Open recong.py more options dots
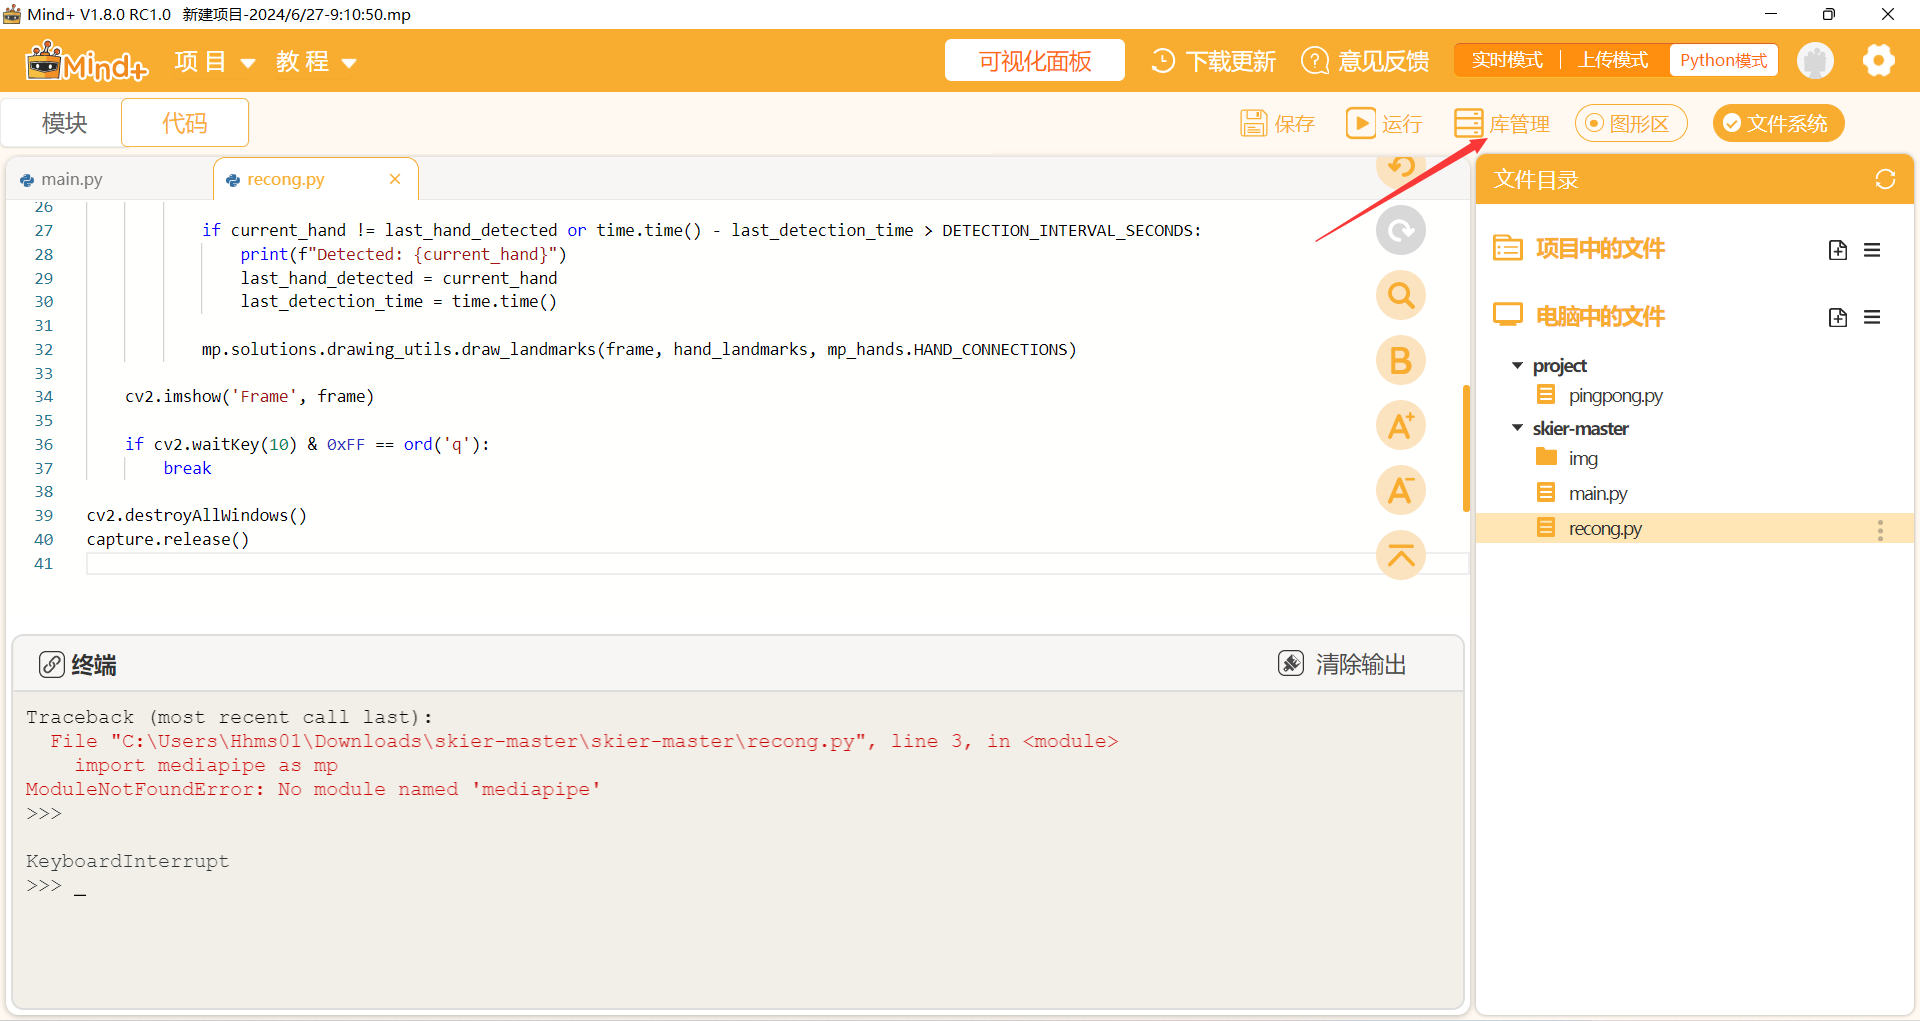1920x1021 pixels. [1880, 530]
